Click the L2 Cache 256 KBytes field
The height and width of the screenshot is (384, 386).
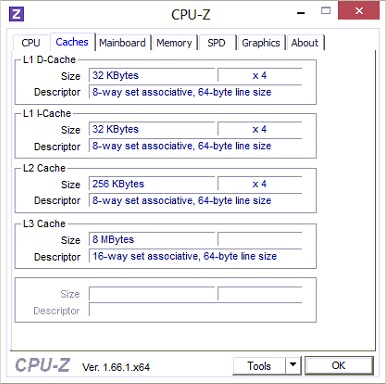click(152, 184)
